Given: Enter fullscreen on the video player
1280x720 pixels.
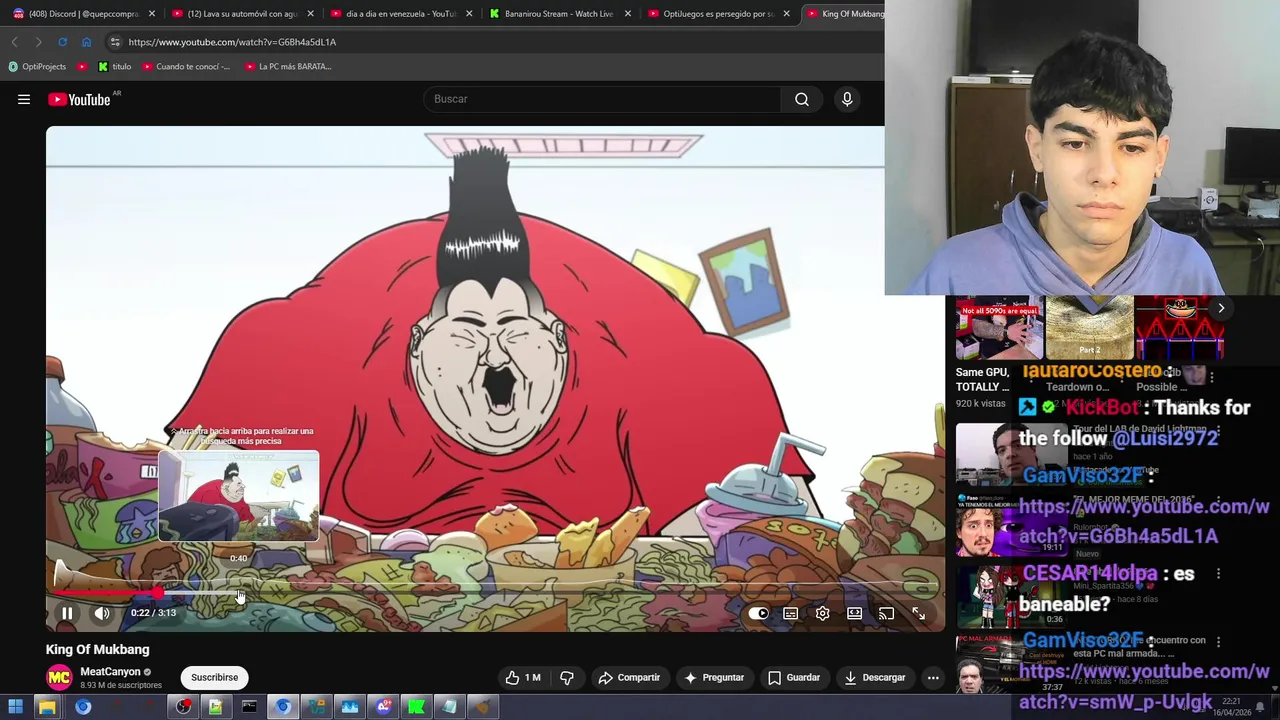Looking at the screenshot, I should click(x=918, y=613).
